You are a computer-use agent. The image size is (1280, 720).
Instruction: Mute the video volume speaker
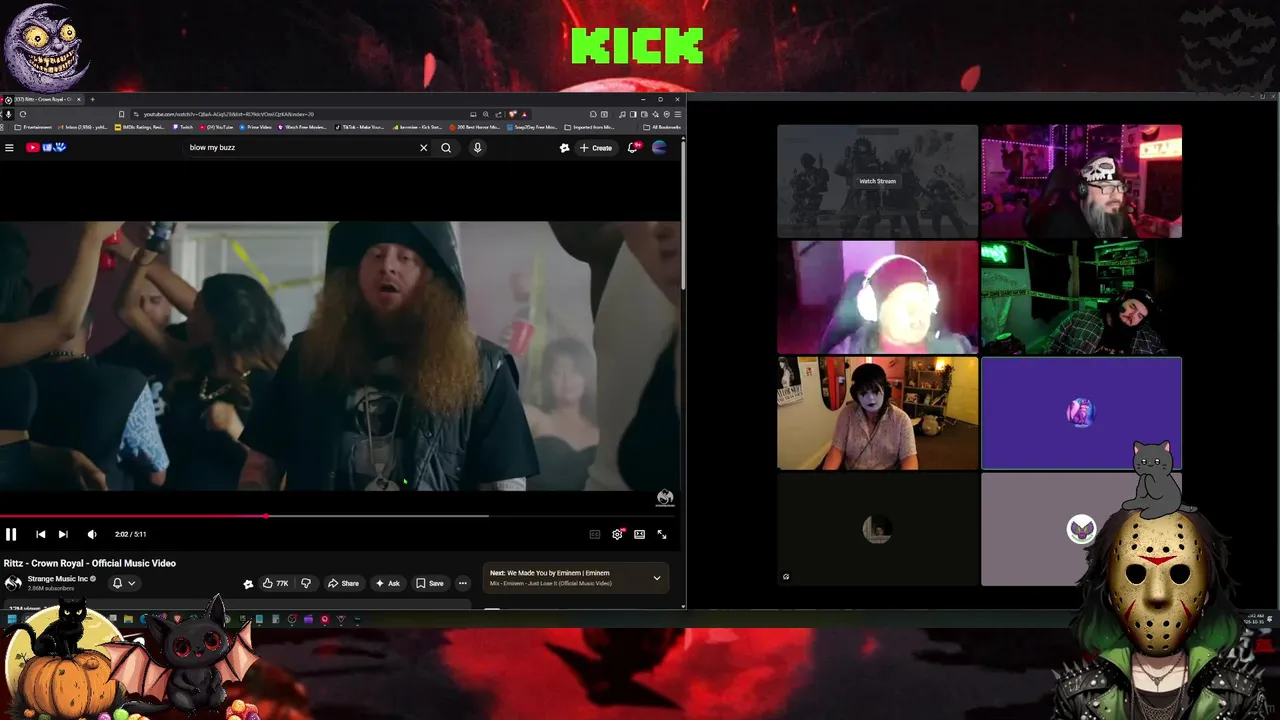pyautogui.click(x=92, y=535)
